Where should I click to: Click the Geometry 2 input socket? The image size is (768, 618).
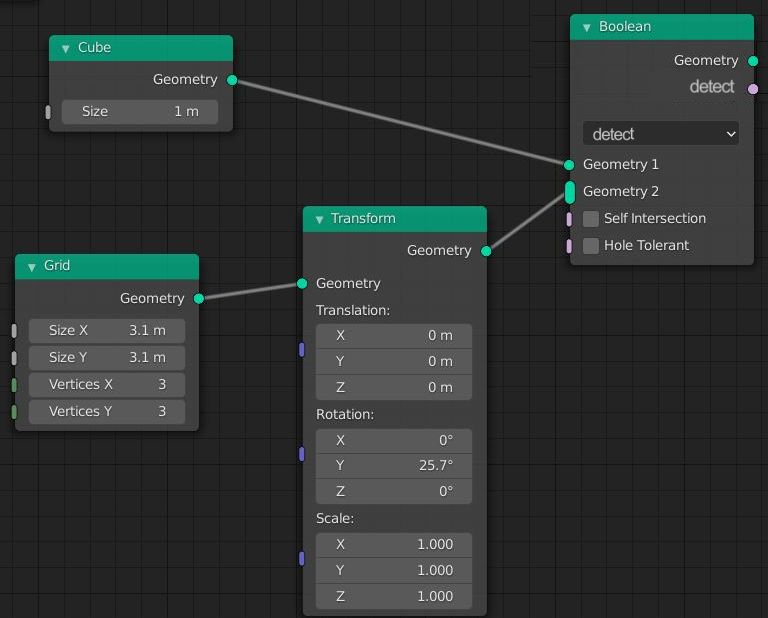570,192
